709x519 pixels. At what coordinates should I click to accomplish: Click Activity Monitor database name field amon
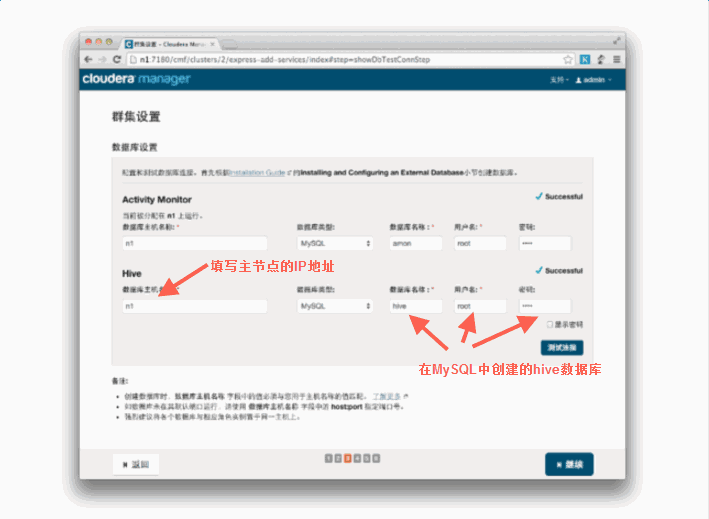(x=416, y=243)
